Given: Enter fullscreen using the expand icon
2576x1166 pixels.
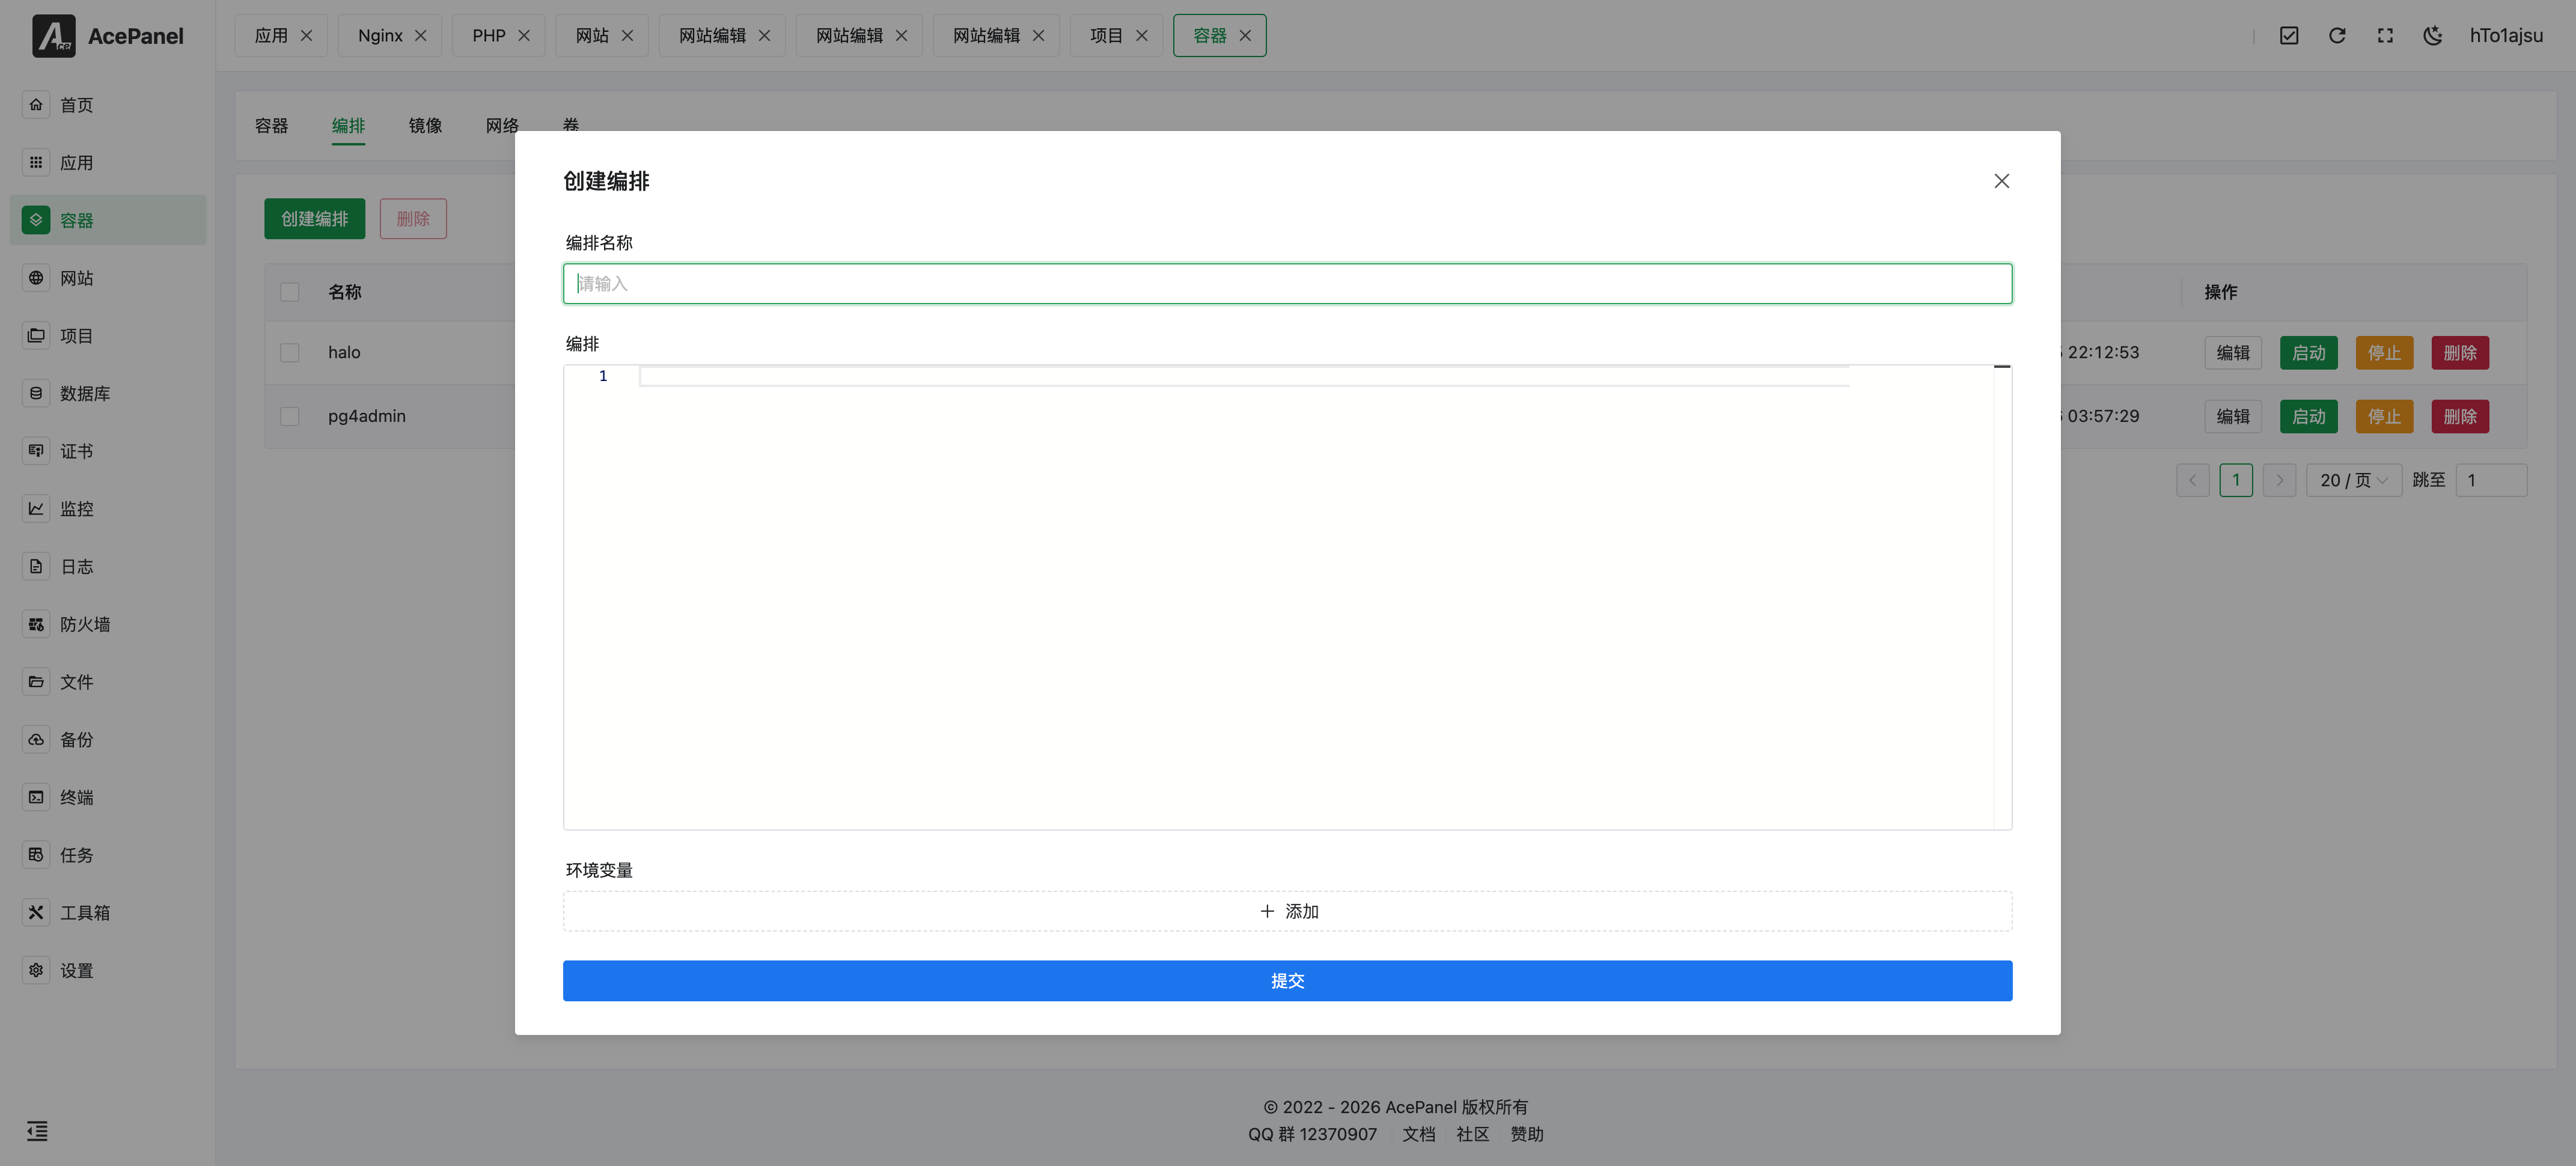Looking at the screenshot, I should coord(2384,36).
